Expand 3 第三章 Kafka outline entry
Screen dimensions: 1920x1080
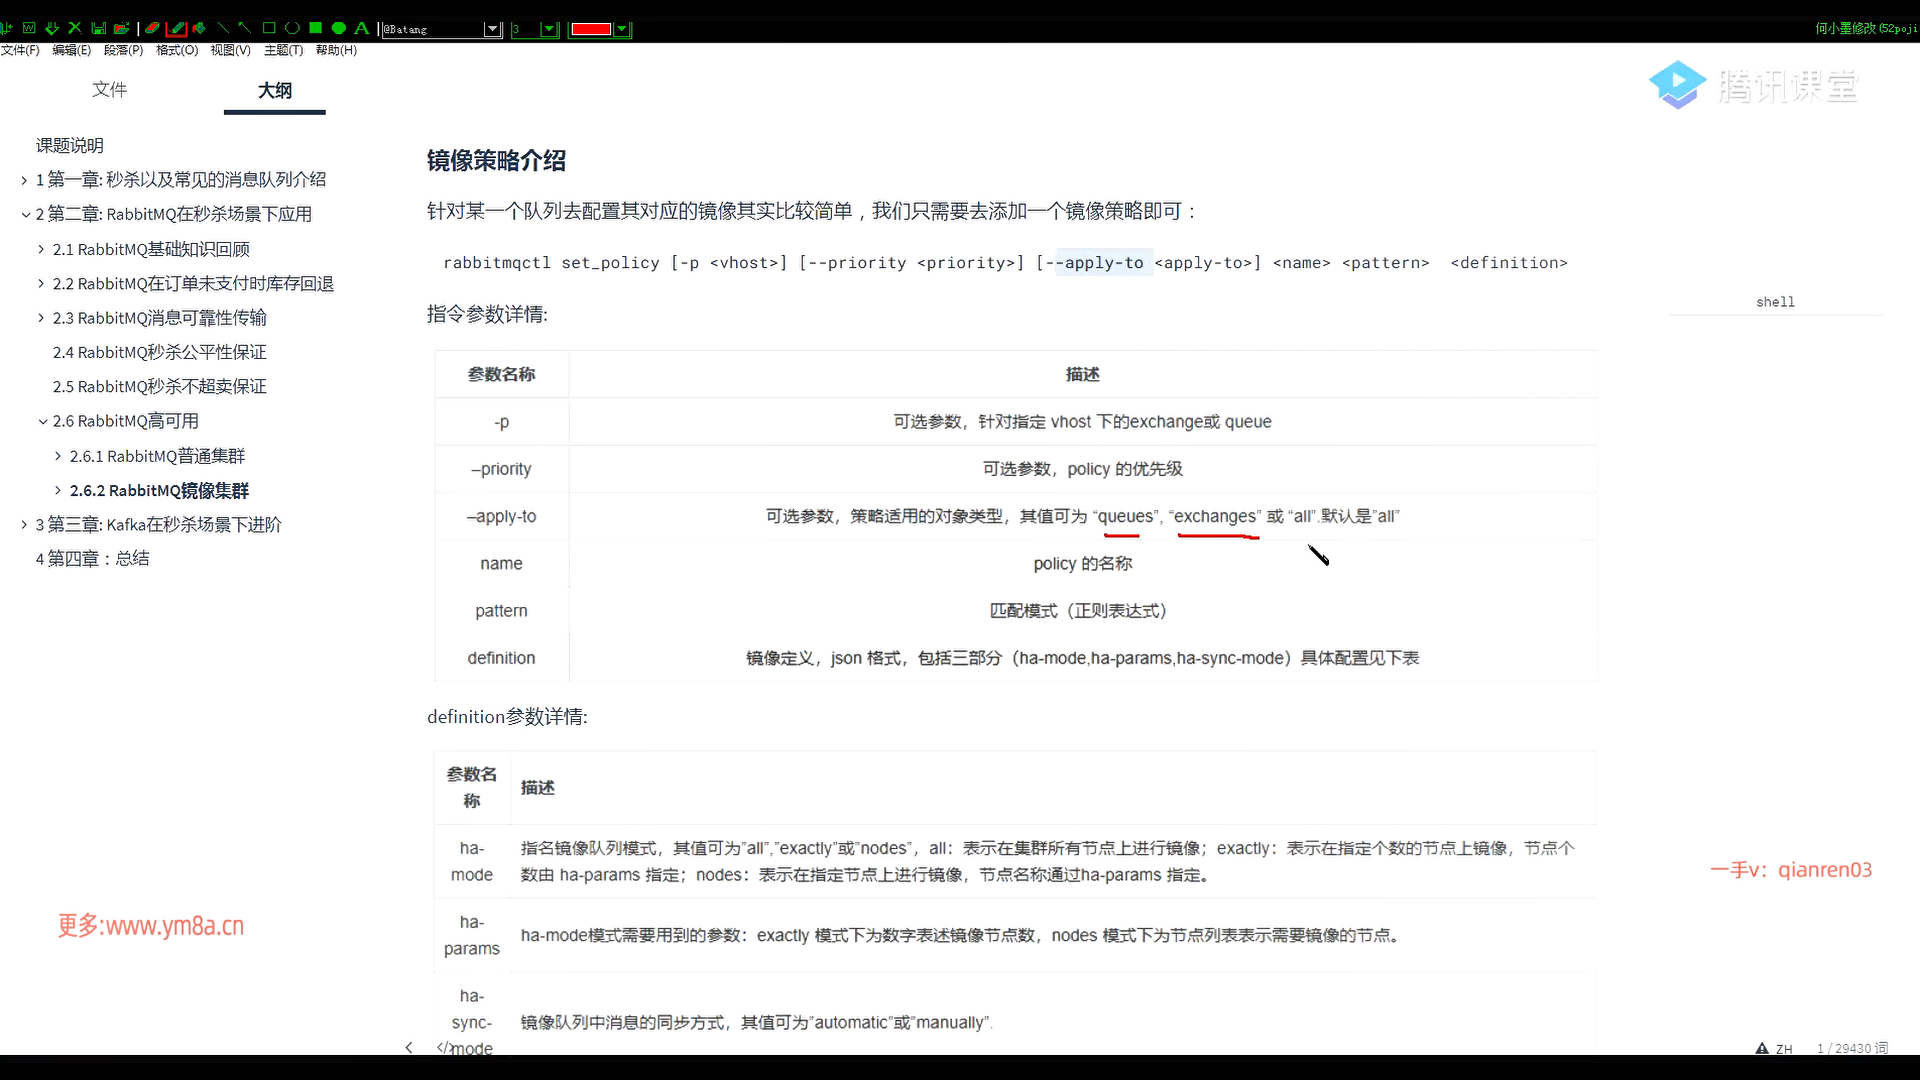tap(24, 525)
